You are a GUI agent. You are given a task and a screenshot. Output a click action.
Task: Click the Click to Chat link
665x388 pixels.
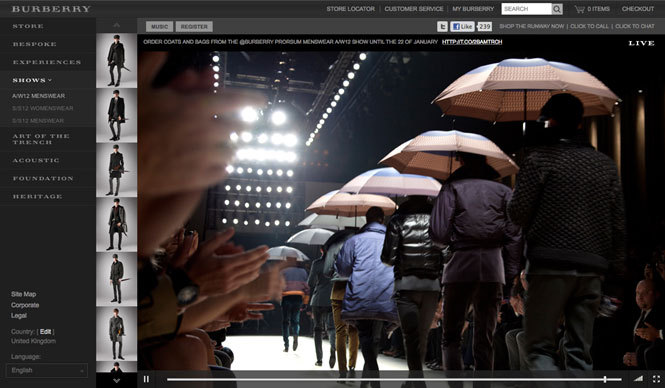(x=635, y=26)
